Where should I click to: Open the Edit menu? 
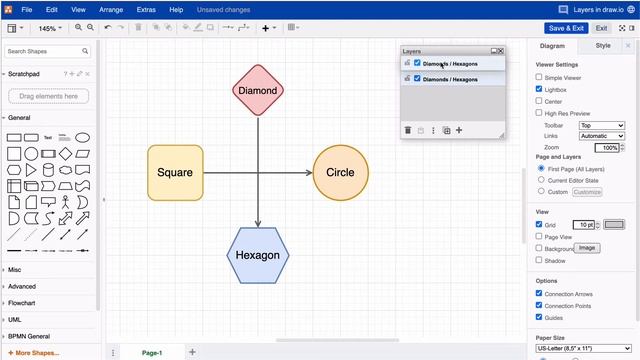(x=51, y=9)
